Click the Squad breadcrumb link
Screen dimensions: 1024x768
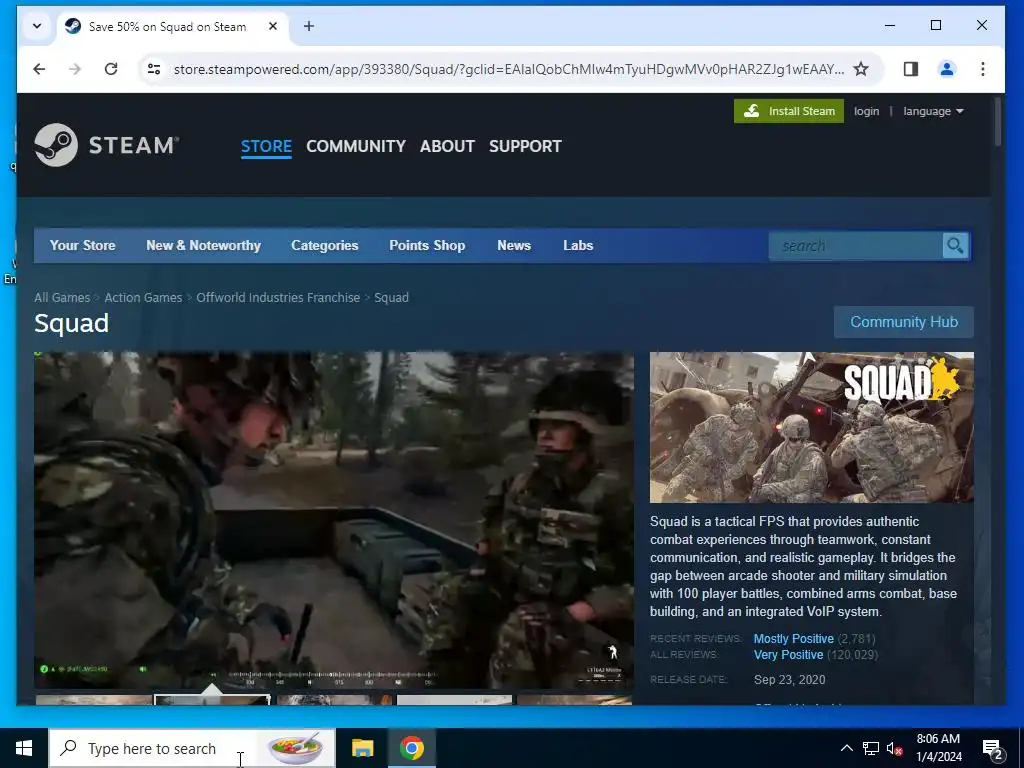[x=391, y=298]
